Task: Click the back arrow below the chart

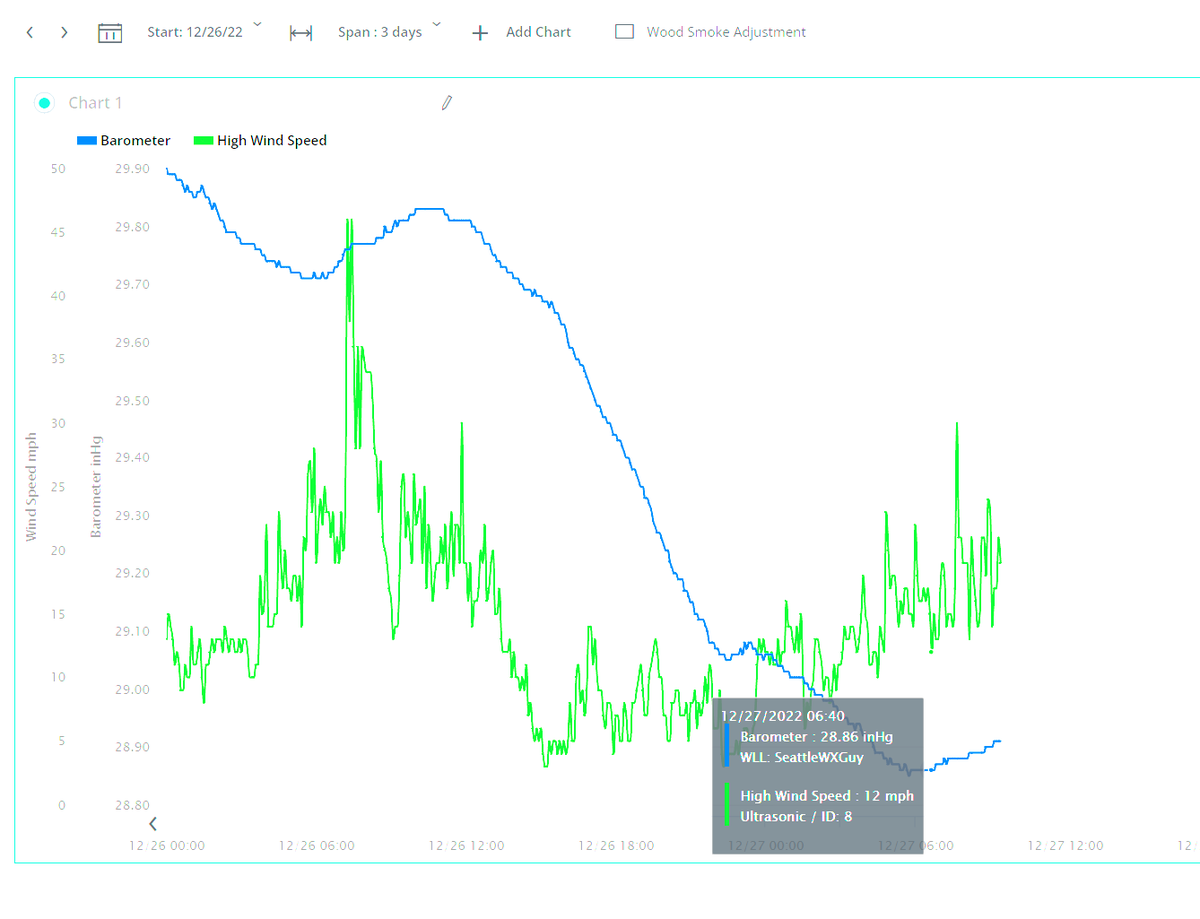Action: 153,823
